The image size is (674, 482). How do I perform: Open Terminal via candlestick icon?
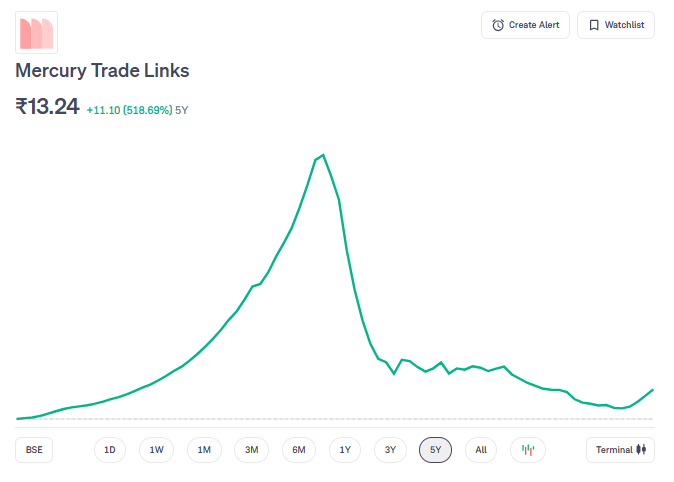click(x=642, y=450)
